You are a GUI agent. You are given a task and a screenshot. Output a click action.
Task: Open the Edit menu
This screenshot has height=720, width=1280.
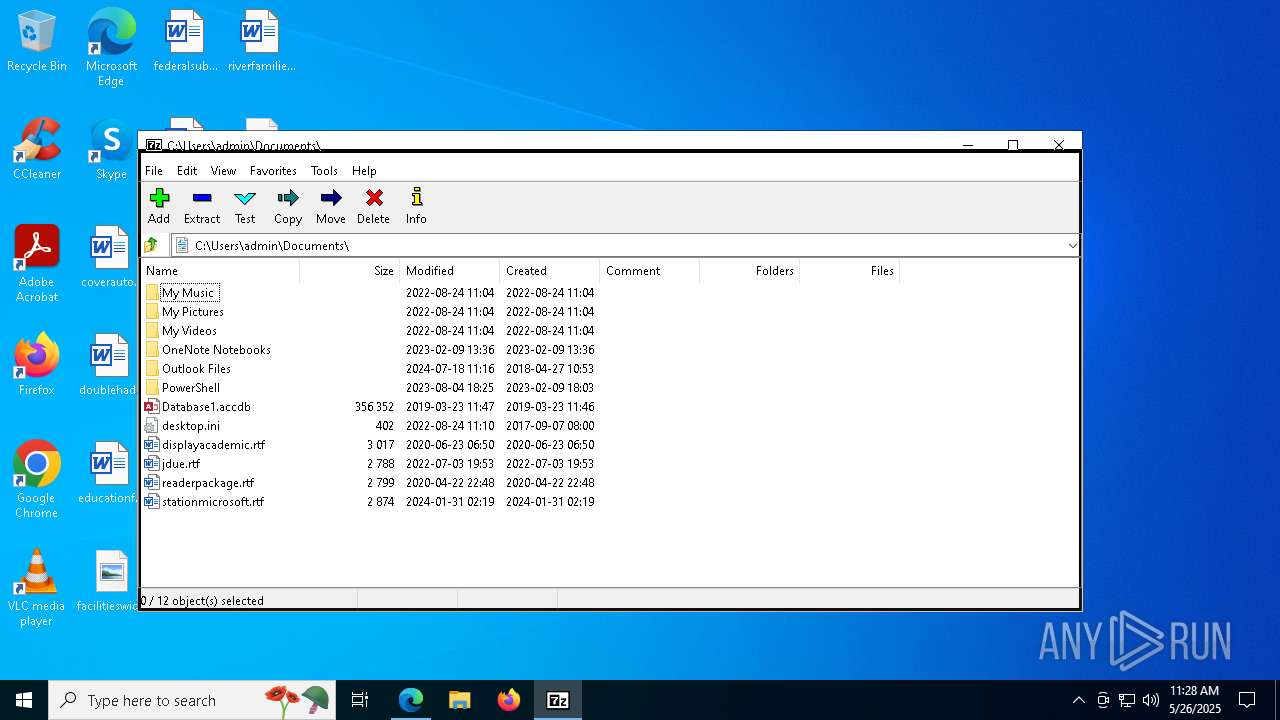[x=187, y=171]
